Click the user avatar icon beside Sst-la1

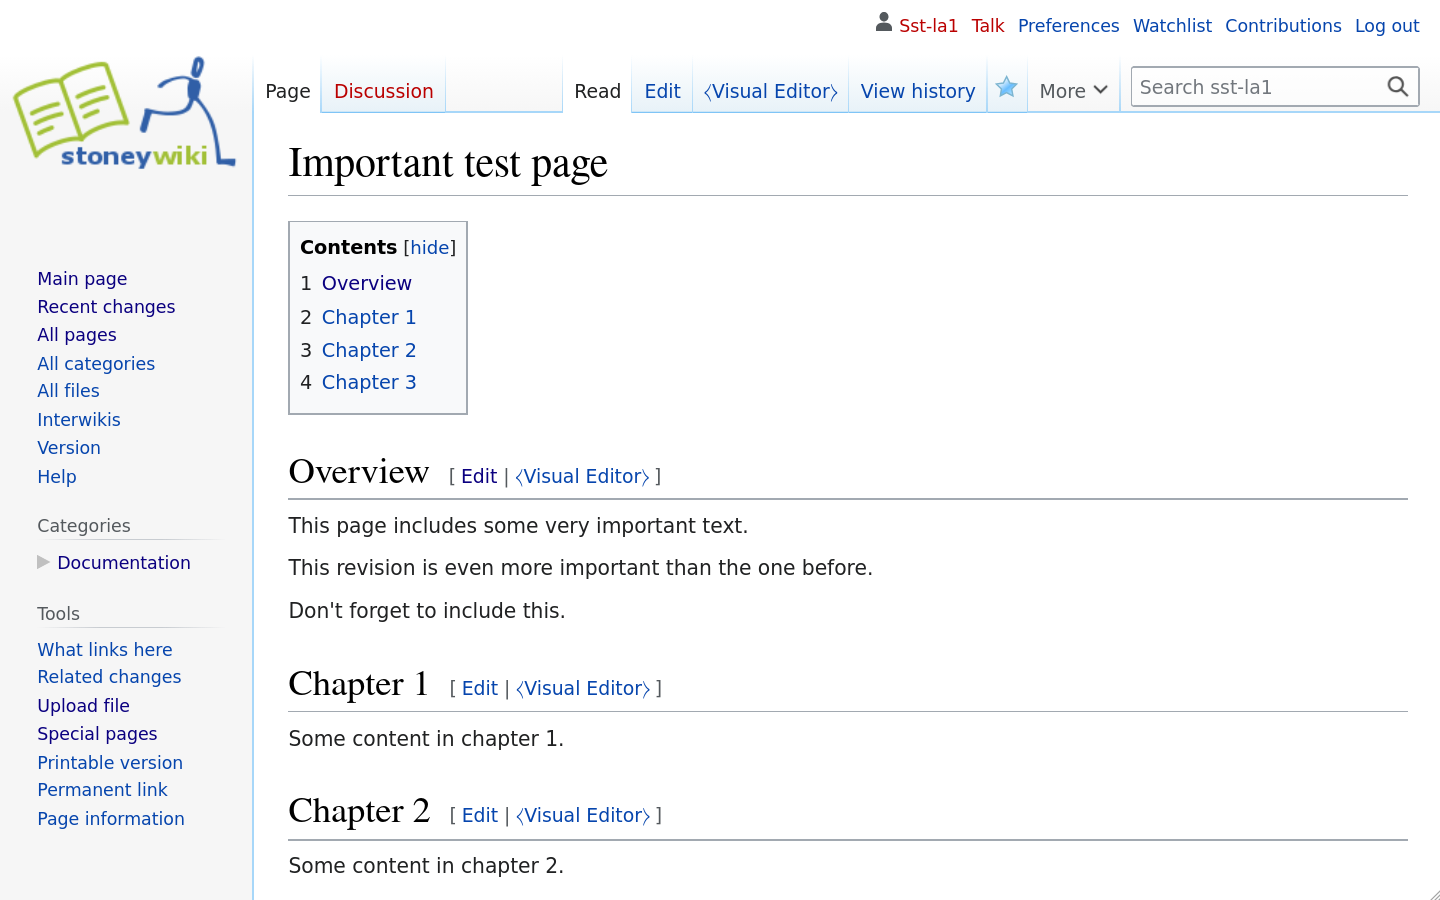point(883,22)
